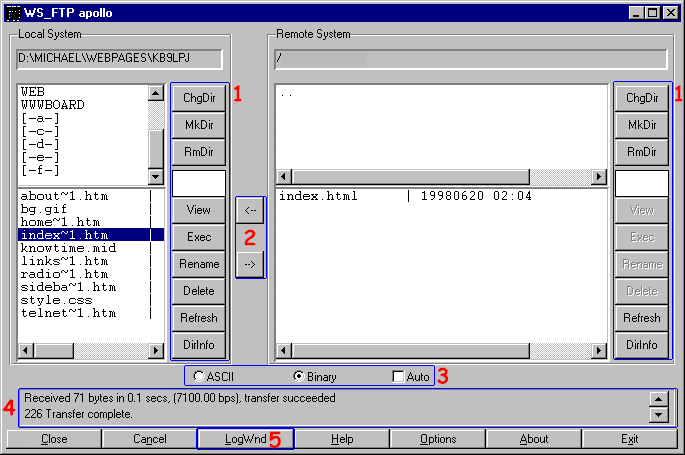Select the Binary transfer mode
685x455 pixels.
click(315, 376)
